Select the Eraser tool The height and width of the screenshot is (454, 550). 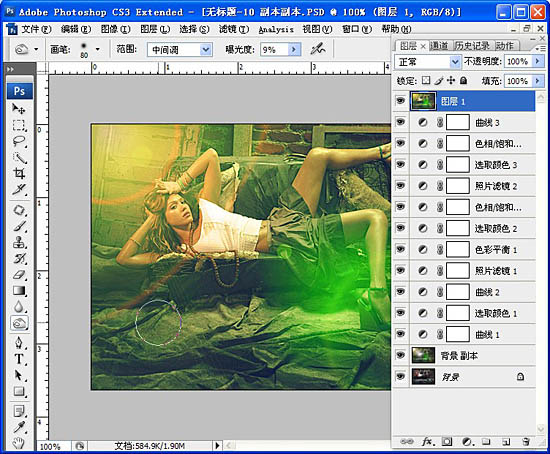pos(19,275)
